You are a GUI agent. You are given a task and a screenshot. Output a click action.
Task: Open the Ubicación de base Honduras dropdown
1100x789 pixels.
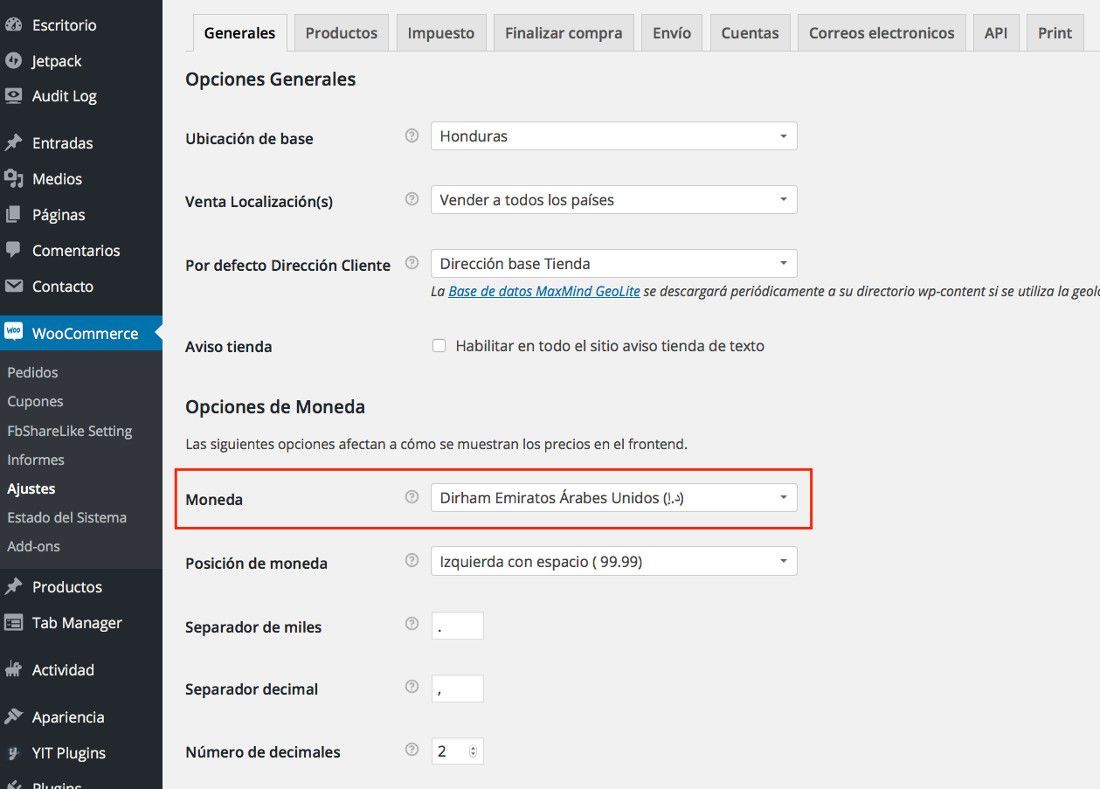[x=614, y=136]
